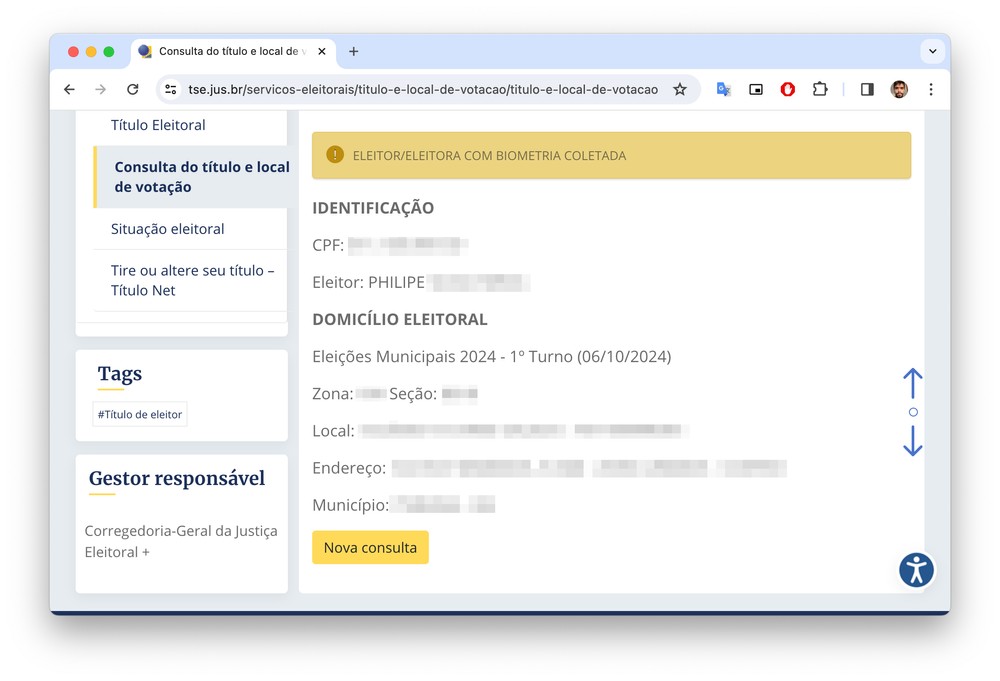Viewport: 1000px width, 681px height.
Task: Click the Nova consulta button
Action: click(370, 548)
